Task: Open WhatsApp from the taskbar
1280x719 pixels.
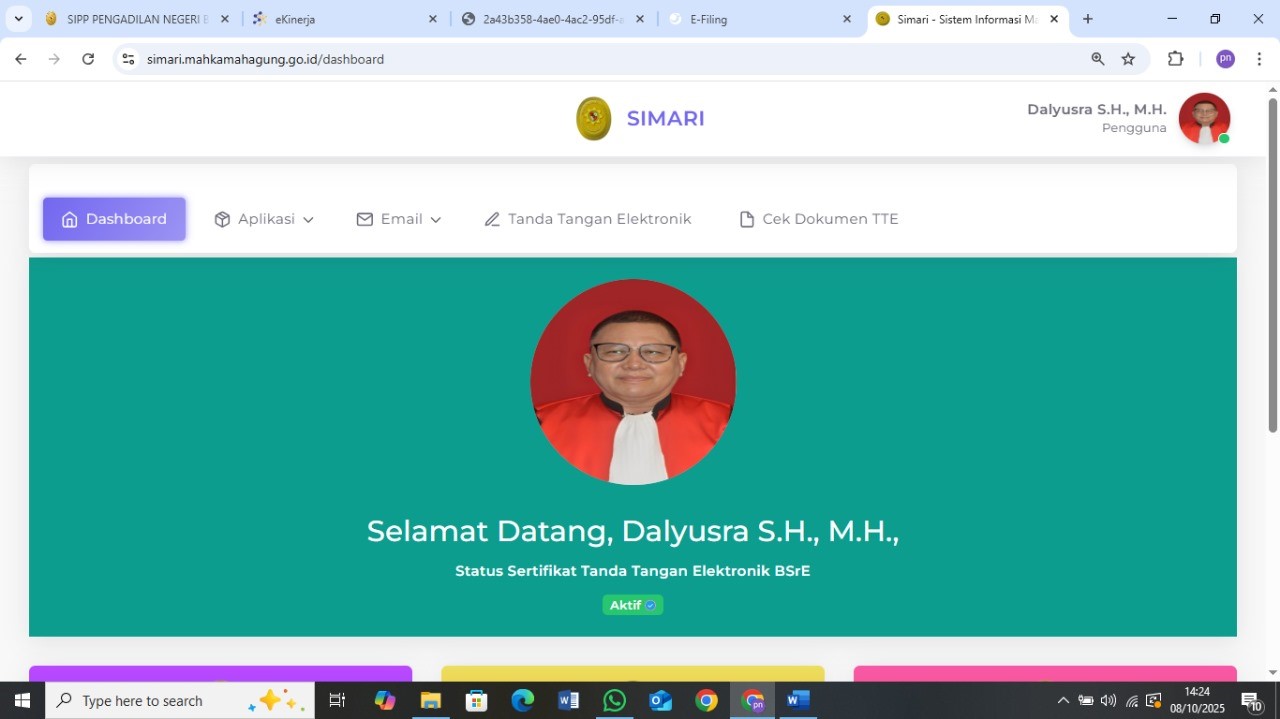Action: click(614, 700)
